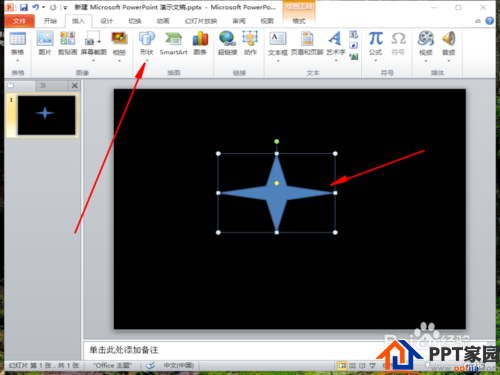Switch to the 动画 Animations tab
Image resolution: width=500 pixels, height=375 pixels.
(163, 21)
